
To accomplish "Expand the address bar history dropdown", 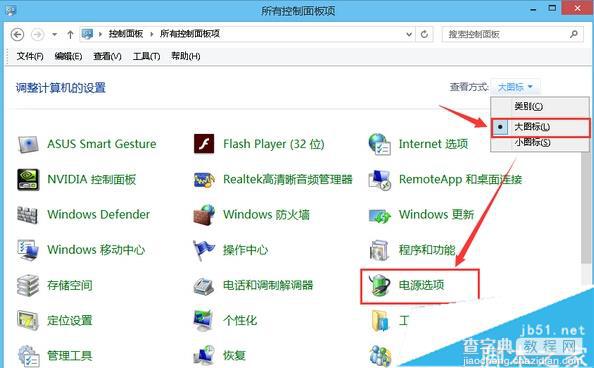I will [x=409, y=34].
